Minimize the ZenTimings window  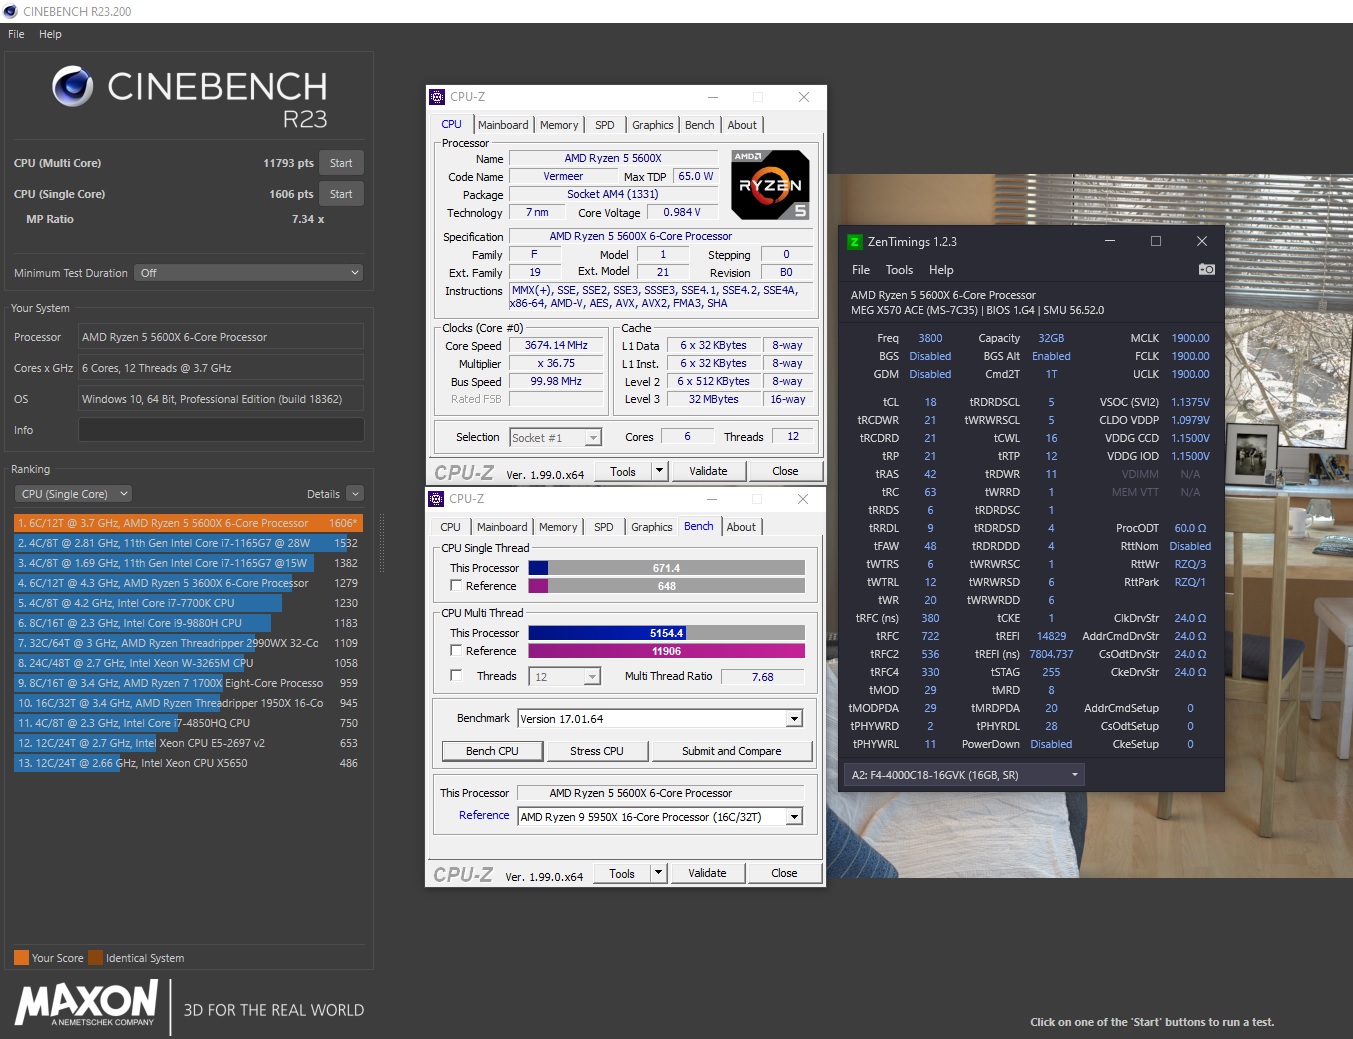pyautogui.click(x=1110, y=241)
